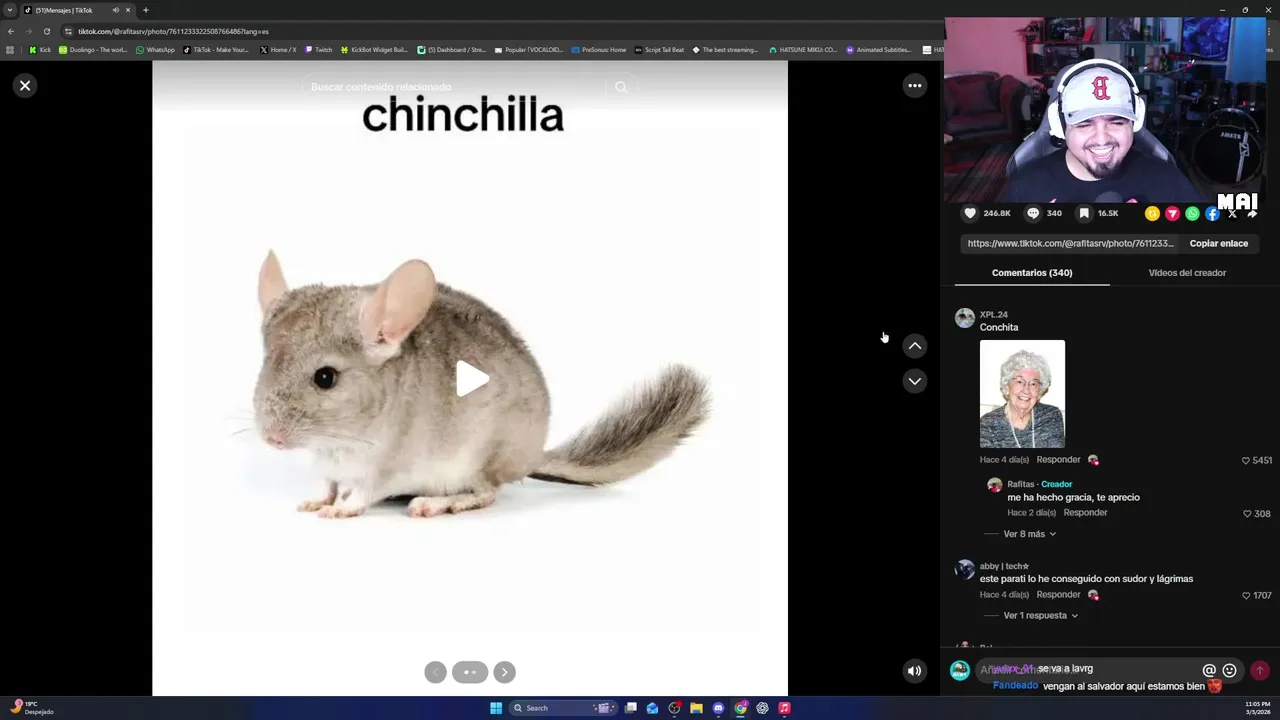
Task: Open the Conchita elderly woman comment image
Action: tap(1022, 394)
